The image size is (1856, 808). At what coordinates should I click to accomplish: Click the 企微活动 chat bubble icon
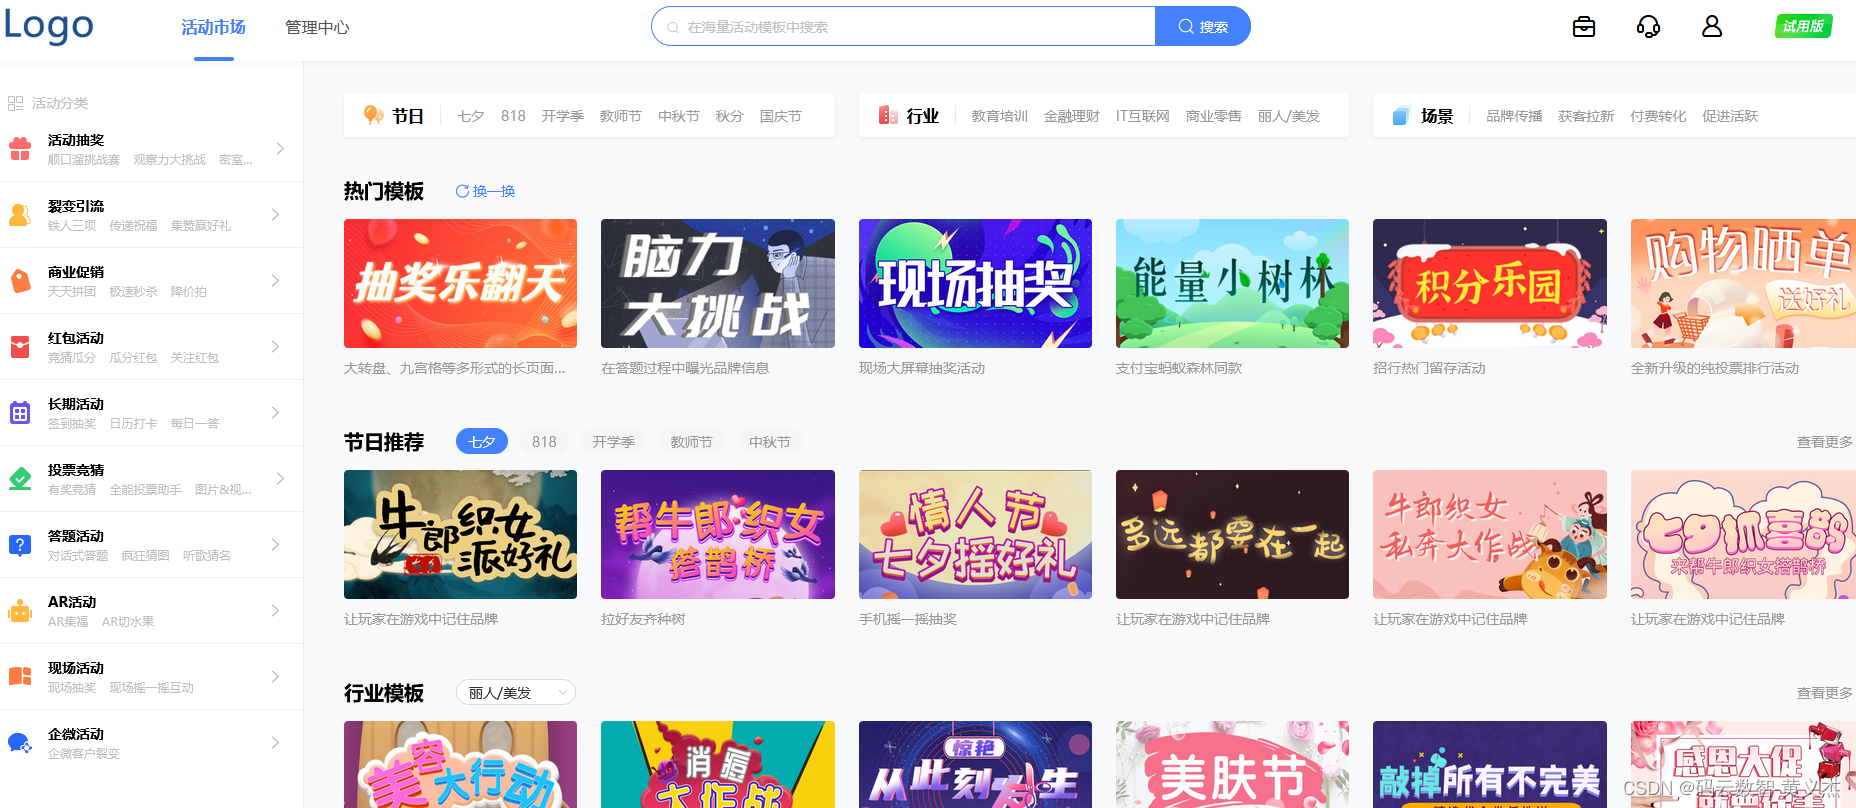20,743
